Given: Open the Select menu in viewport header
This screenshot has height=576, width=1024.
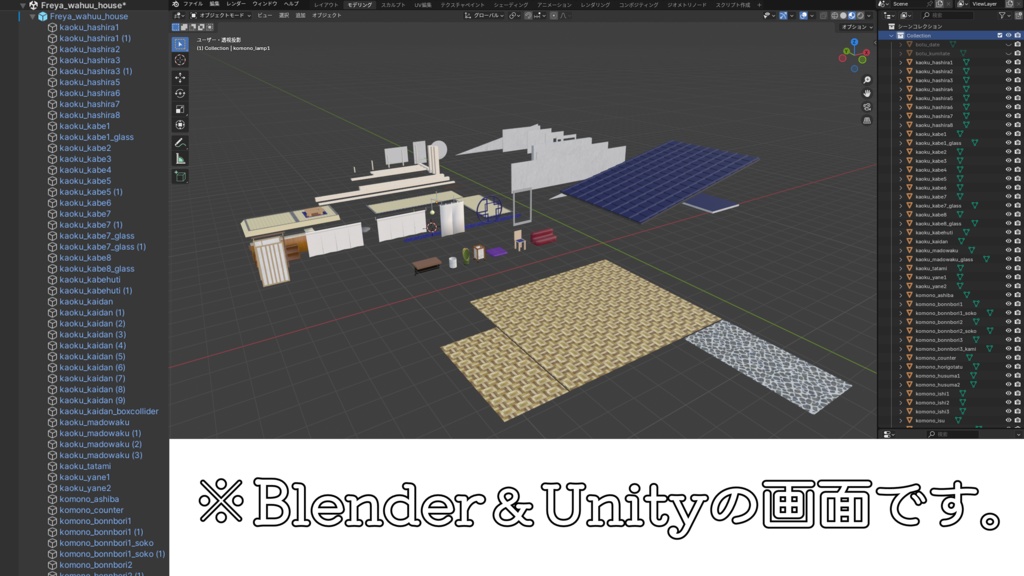Looking at the screenshot, I should coord(284,15).
